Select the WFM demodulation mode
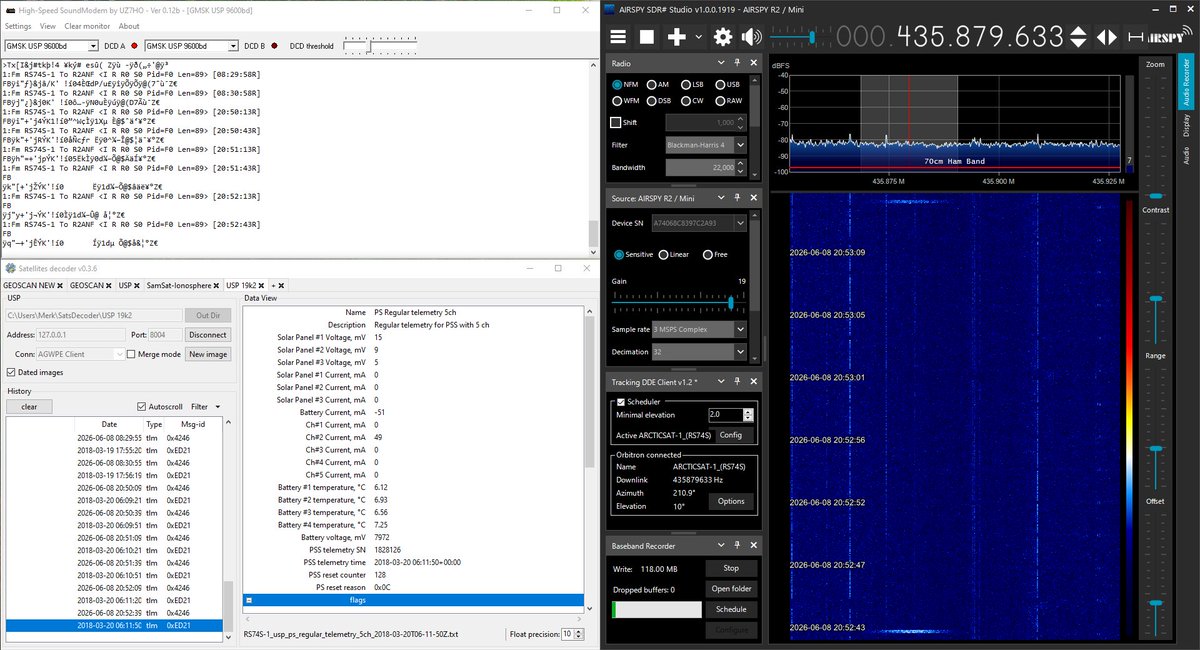The width and height of the screenshot is (1200, 650). pyautogui.click(x=617, y=101)
